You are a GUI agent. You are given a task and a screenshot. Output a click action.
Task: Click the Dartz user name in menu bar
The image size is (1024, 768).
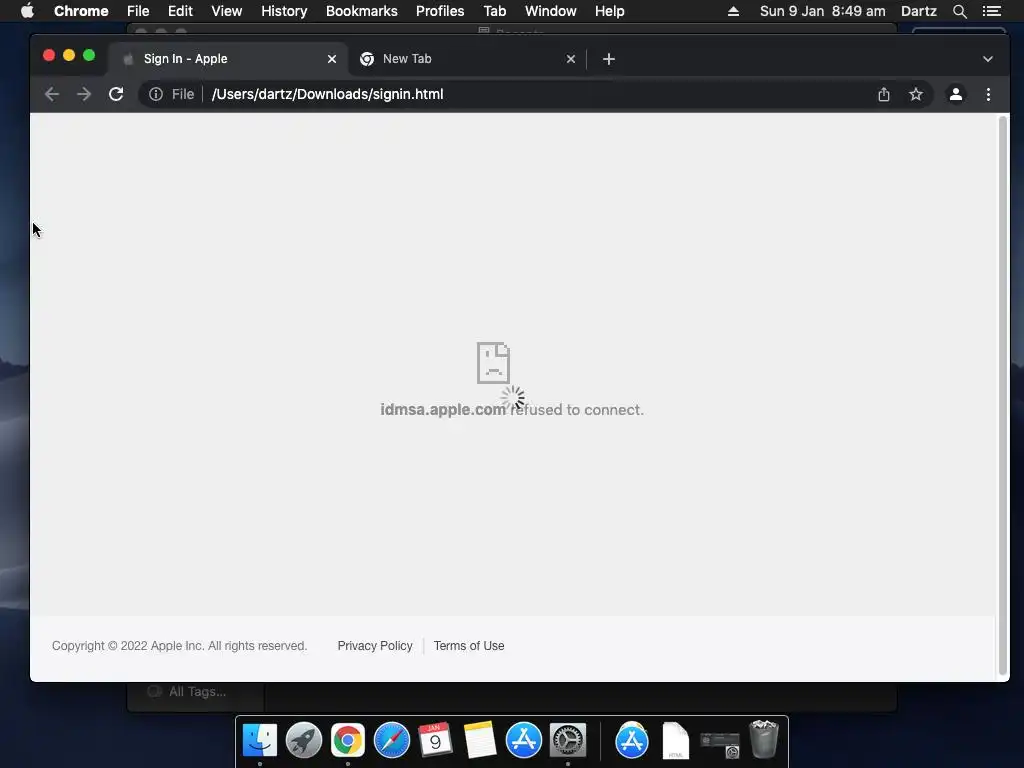point(918,11)
